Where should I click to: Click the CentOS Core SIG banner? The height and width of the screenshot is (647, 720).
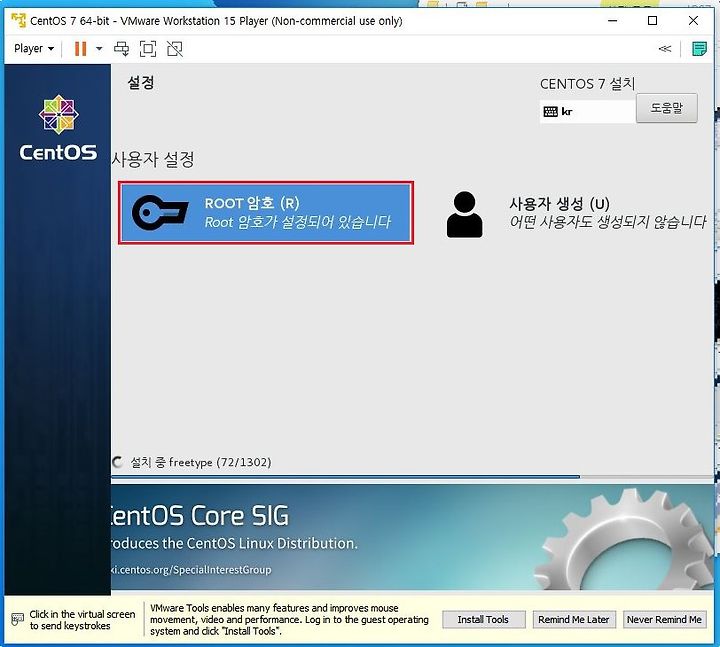(412, 537)
